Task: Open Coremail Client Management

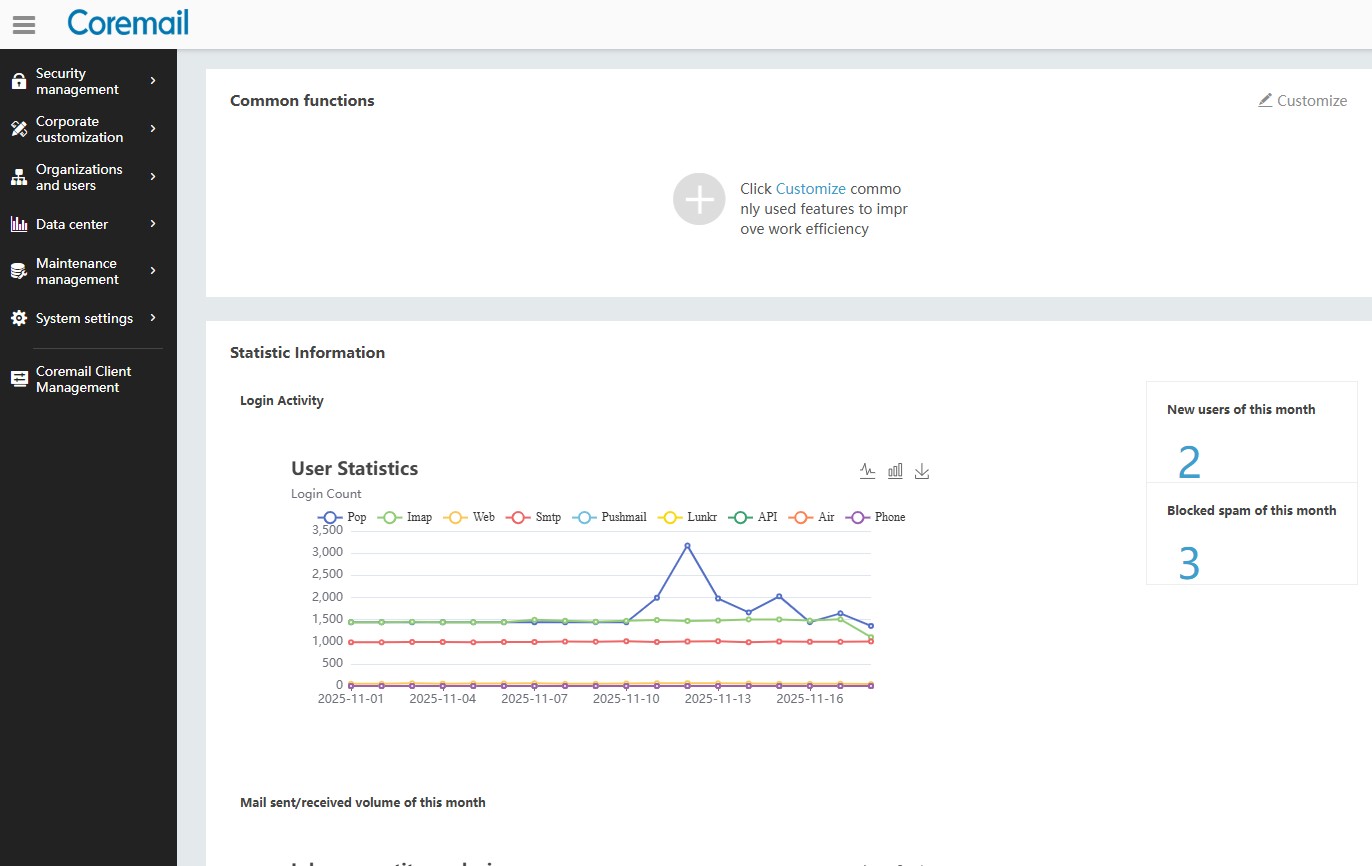Action: (83, 379)
